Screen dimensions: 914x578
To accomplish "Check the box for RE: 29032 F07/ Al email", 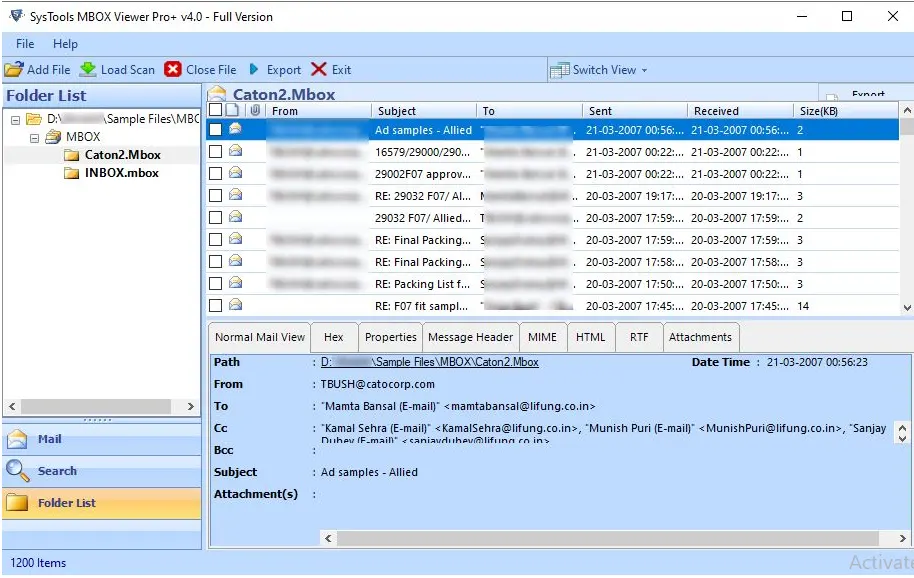I will (216, 195).
